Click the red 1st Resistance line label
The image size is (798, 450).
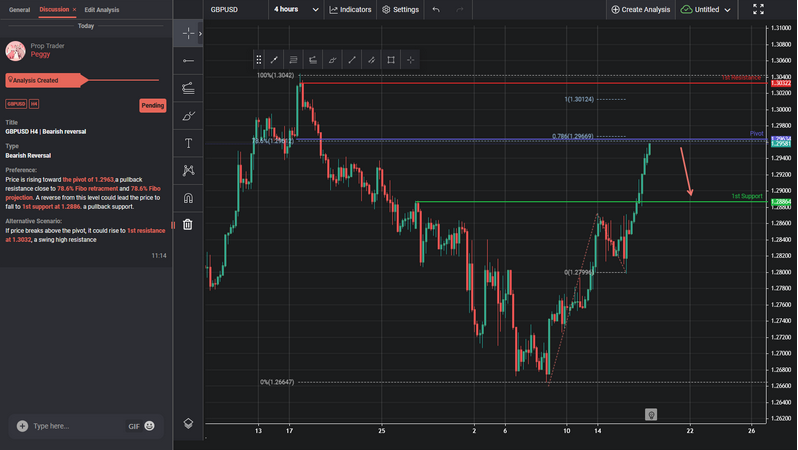click(741, 77)
